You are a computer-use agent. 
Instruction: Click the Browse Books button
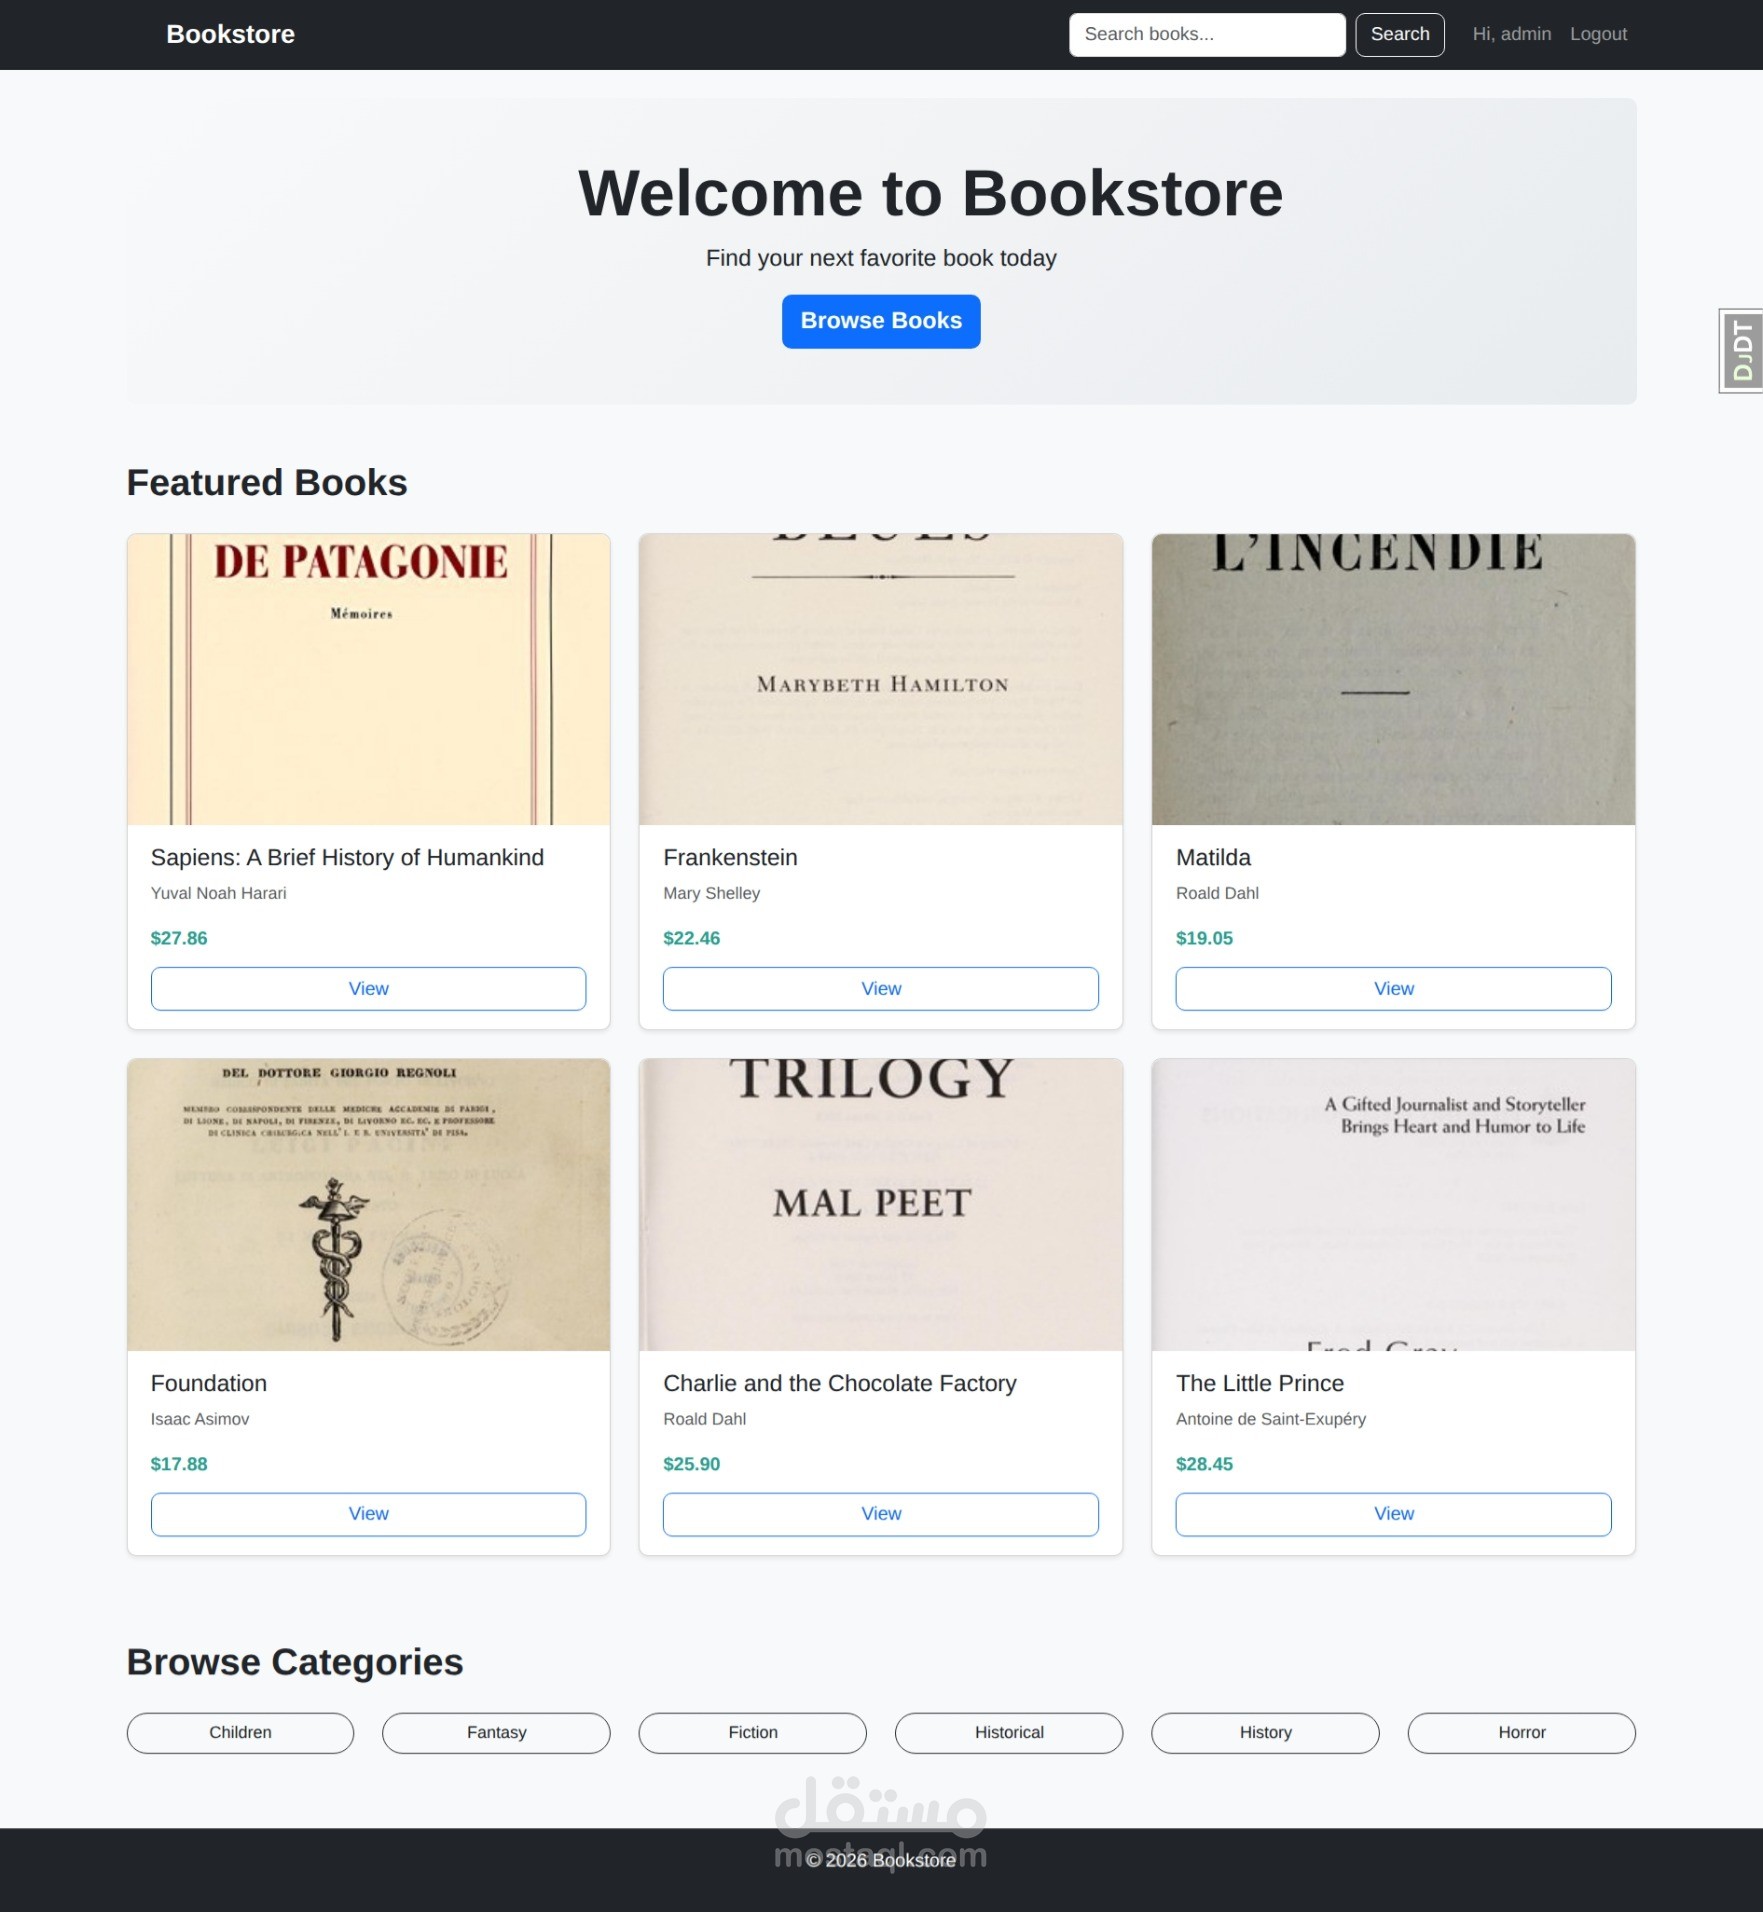(x=881, y=321)
